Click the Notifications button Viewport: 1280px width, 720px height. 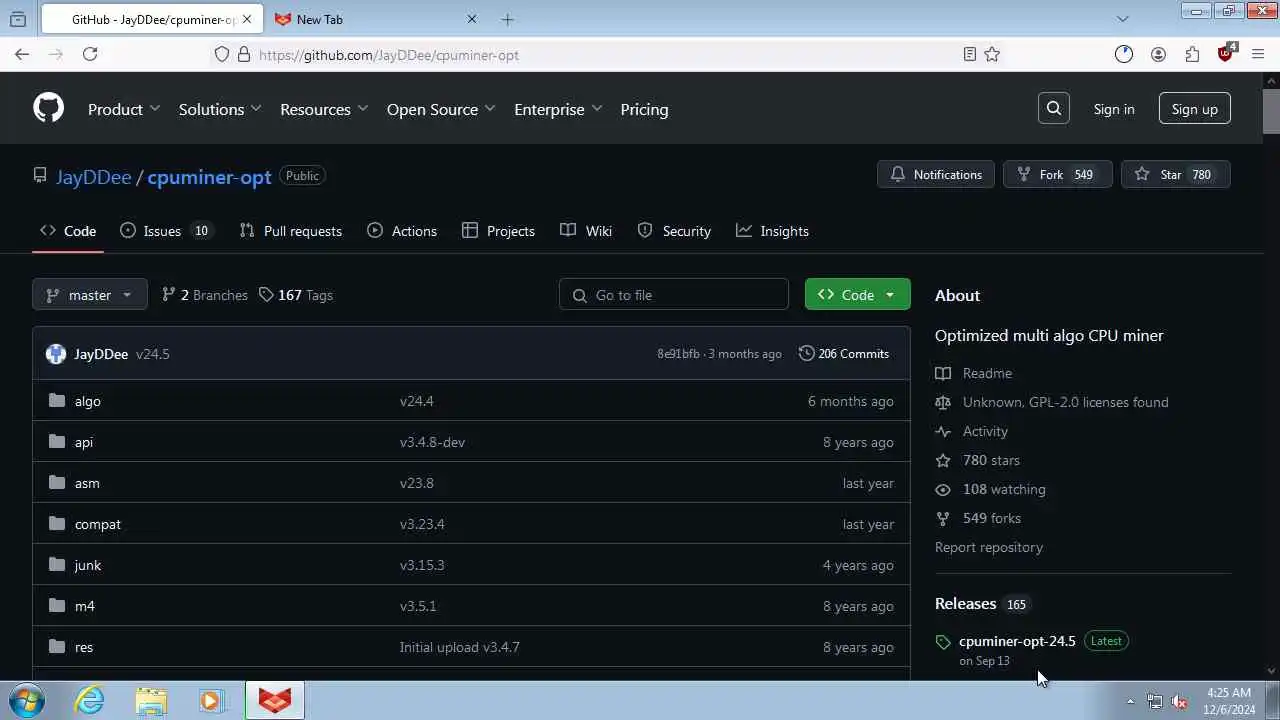[936, 175]
